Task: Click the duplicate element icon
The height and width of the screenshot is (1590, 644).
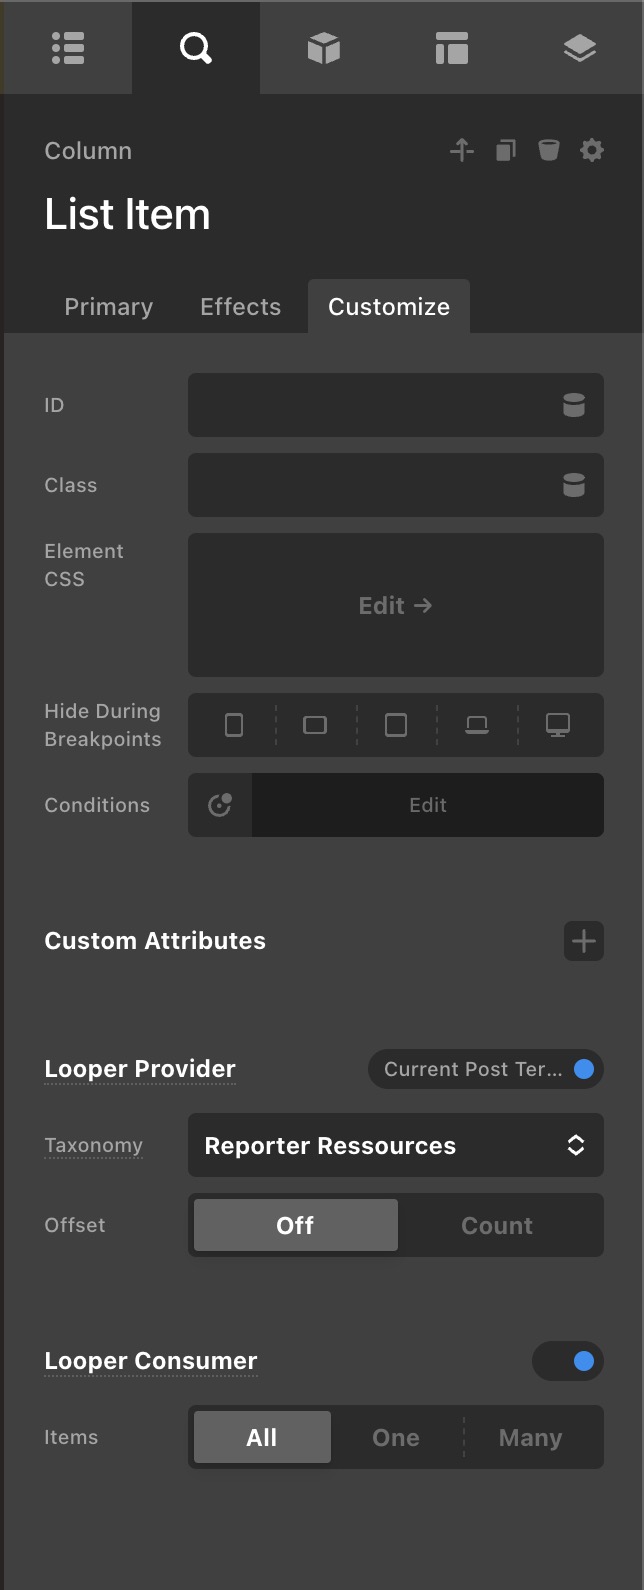Action: 506,151
